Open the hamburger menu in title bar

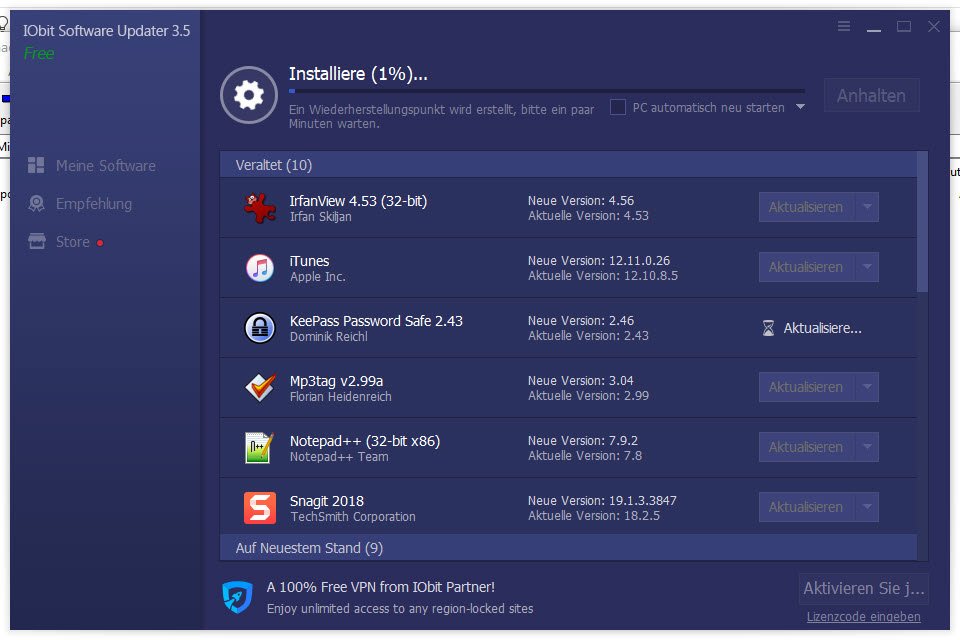[x=844, y=26]
